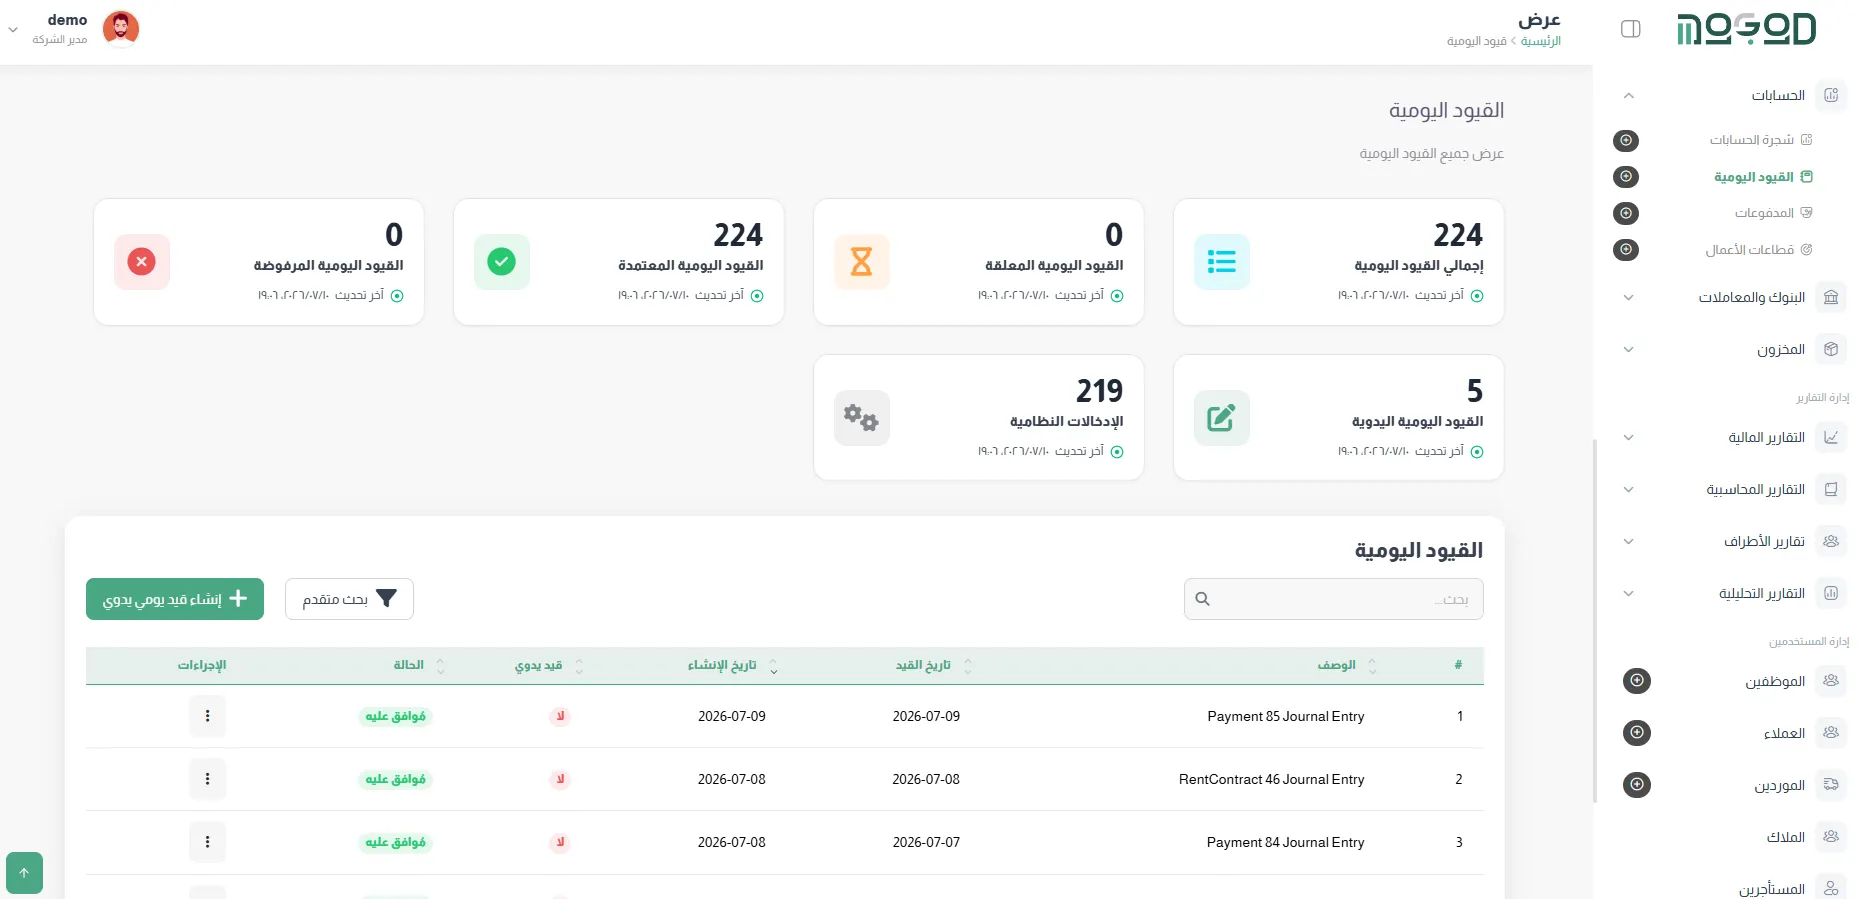Viewport: 1861px width, 899px height.
Task: Click the box icon for المخزون
Action: coord(1831,349)
